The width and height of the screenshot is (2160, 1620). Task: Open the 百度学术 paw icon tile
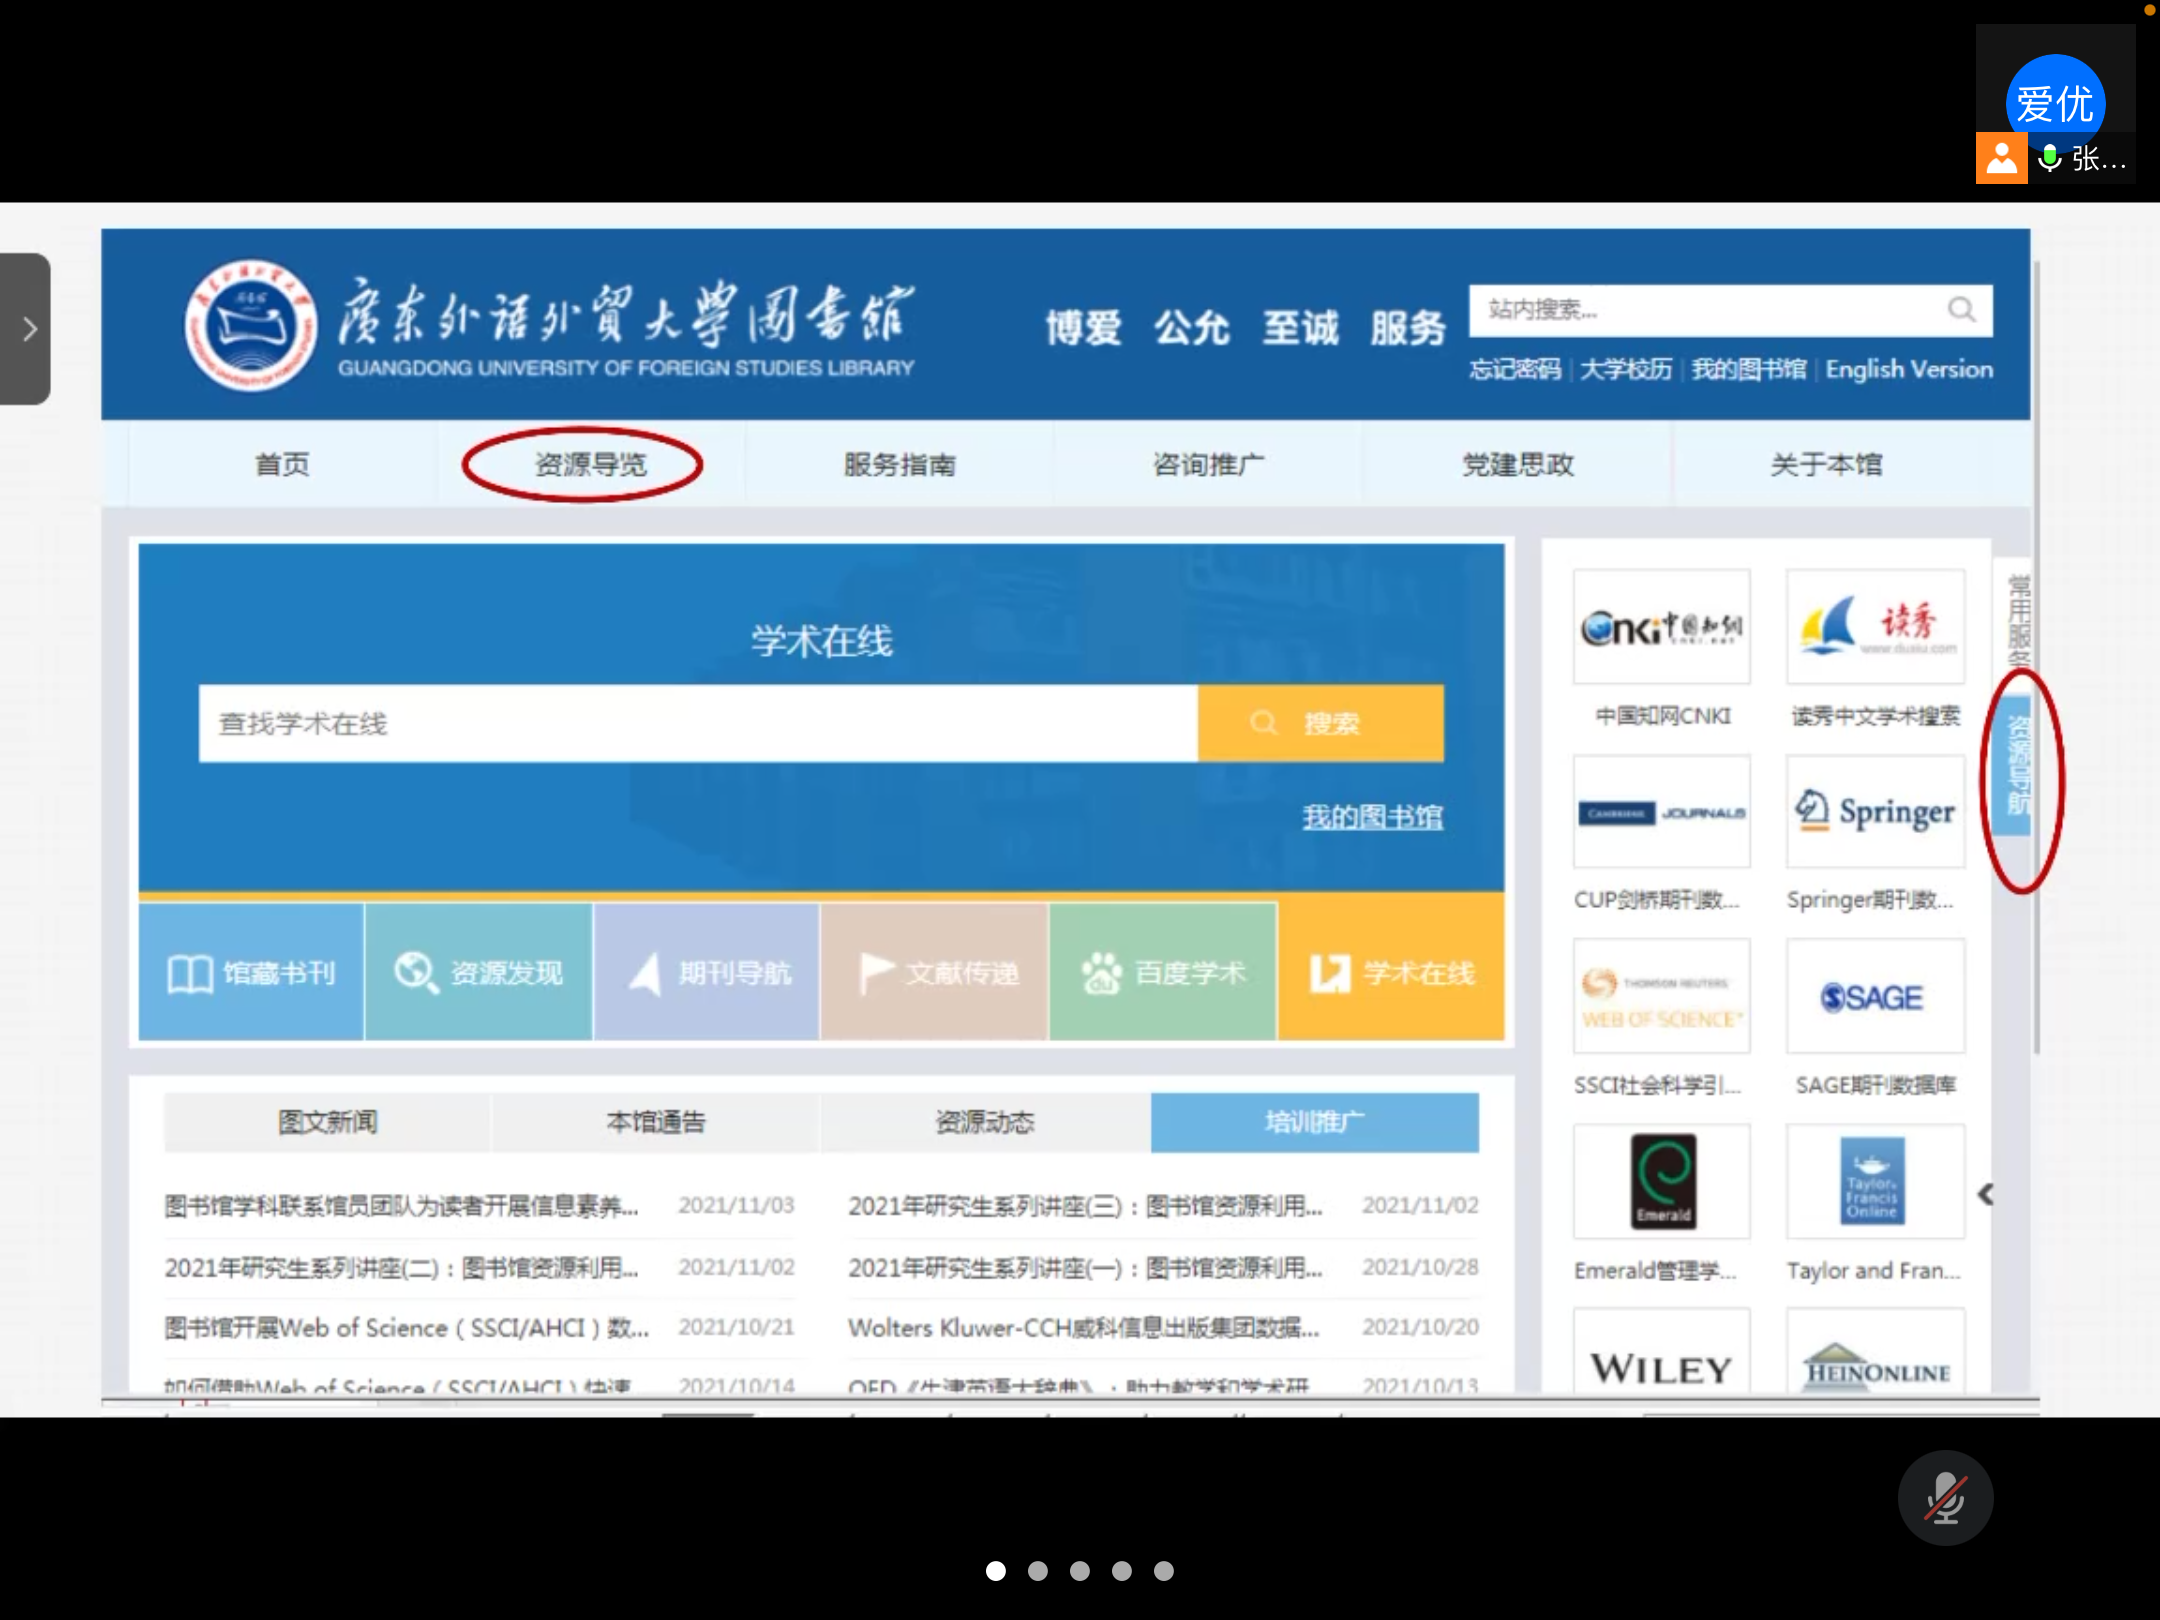pyautogui.click(x=1163, y=973)
